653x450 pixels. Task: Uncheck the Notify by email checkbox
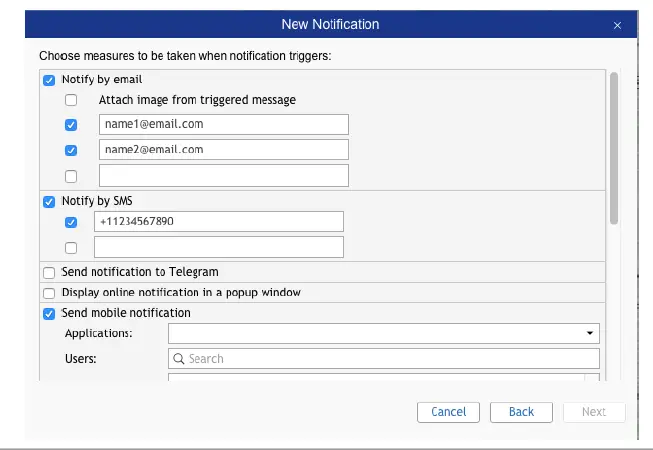pos(49,79)
